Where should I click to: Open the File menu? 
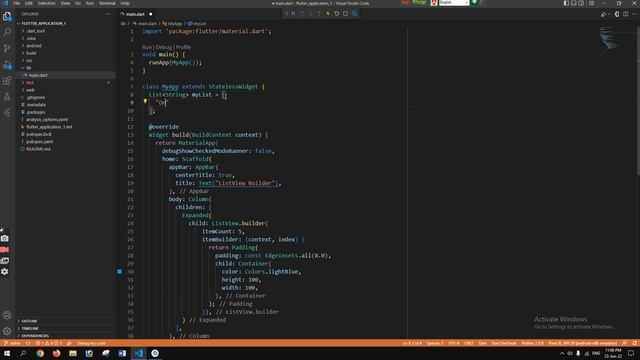click(x=17, y=3)
